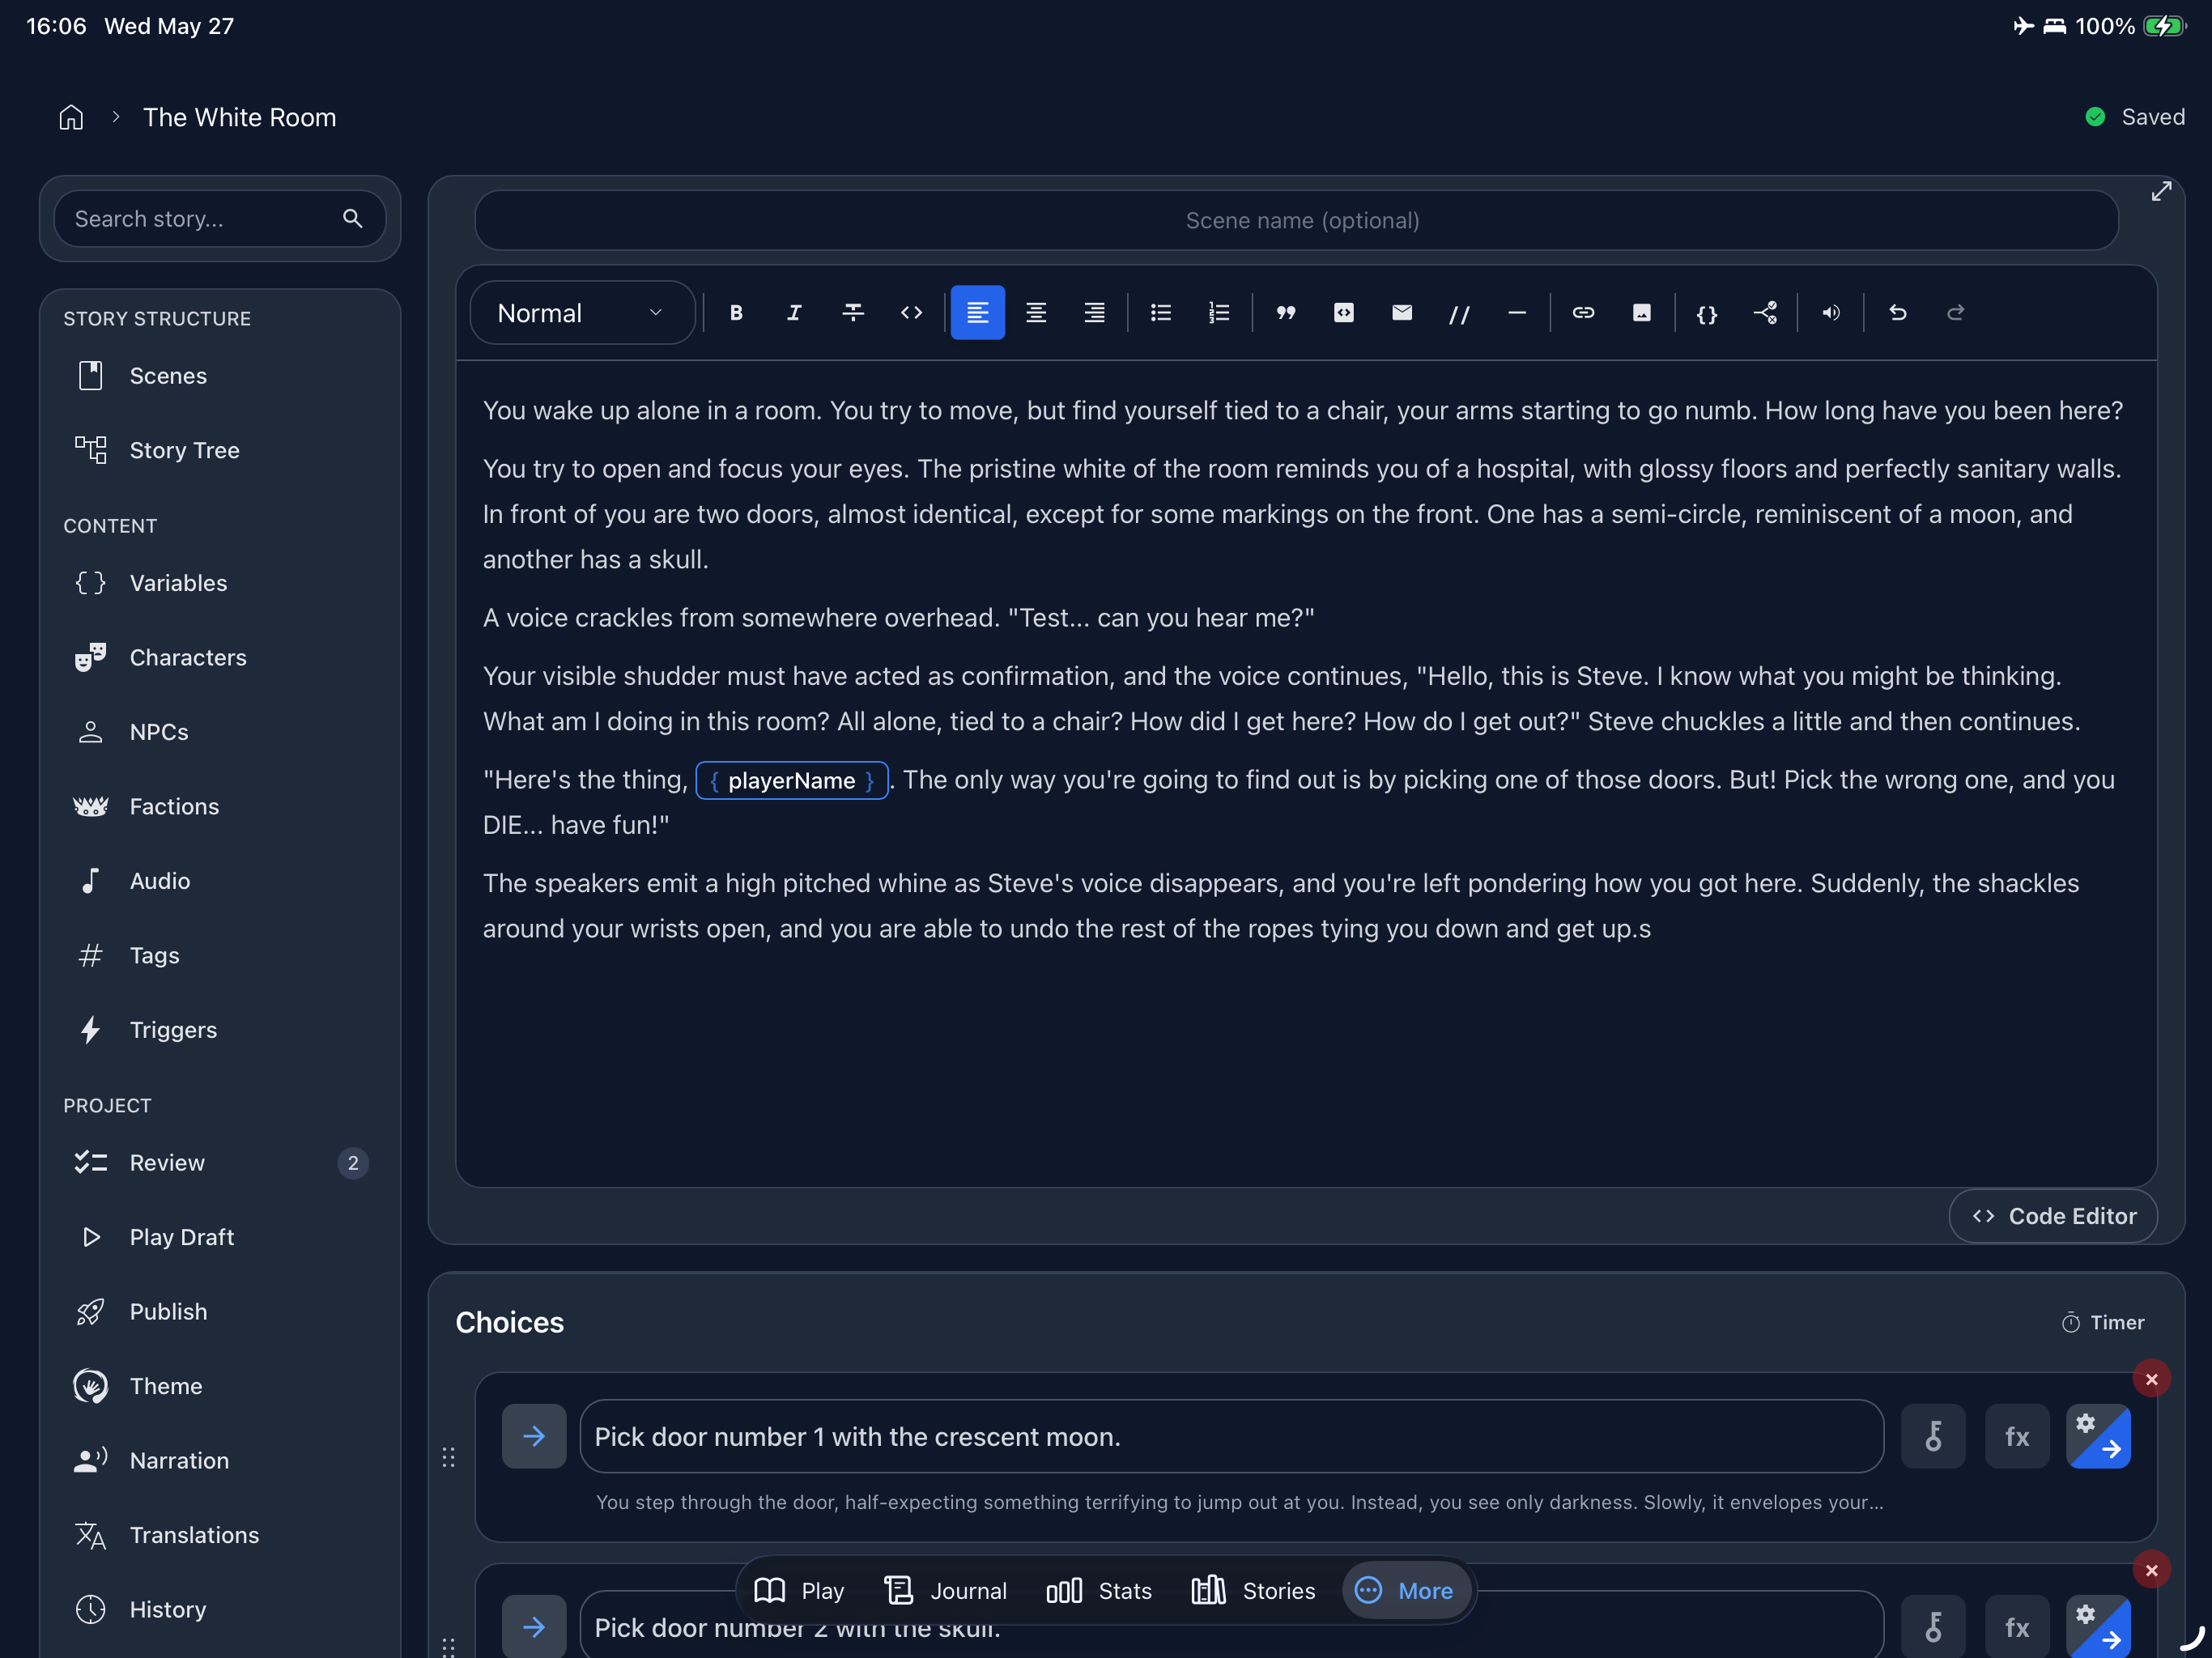Insert a block quote
Screen dimensions: 2212x1658
1286,313
